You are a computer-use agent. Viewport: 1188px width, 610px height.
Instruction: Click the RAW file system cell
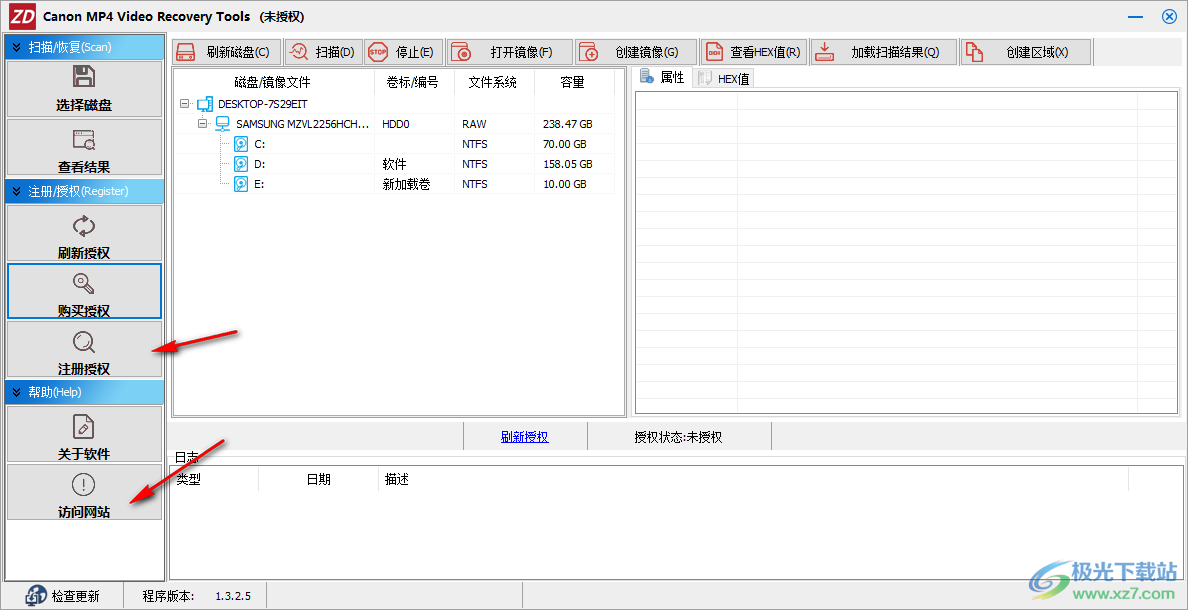494,124
